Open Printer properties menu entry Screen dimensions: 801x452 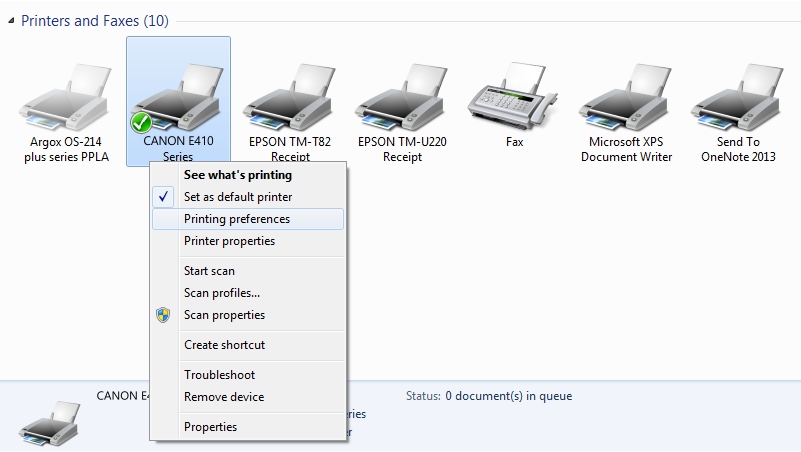[x=229, y=241]
